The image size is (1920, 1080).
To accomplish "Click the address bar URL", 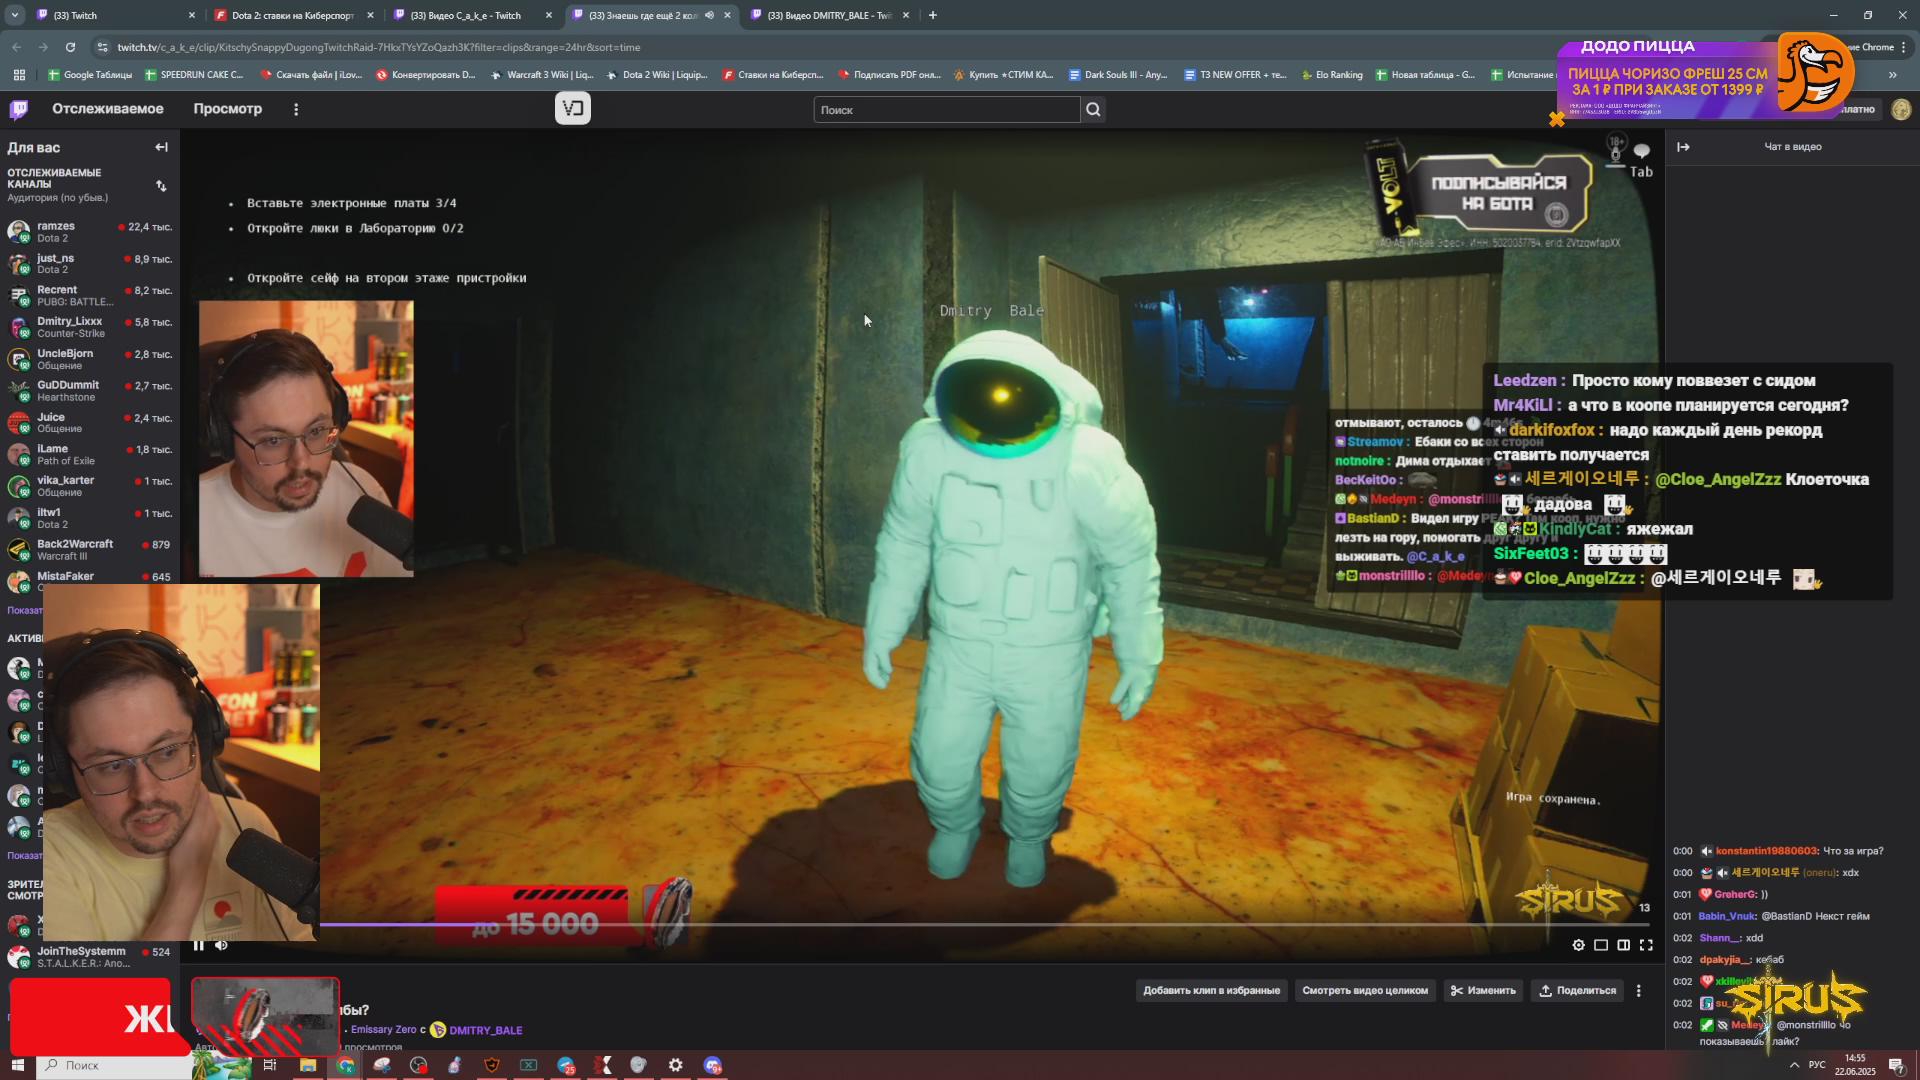I will coord(378,47).
